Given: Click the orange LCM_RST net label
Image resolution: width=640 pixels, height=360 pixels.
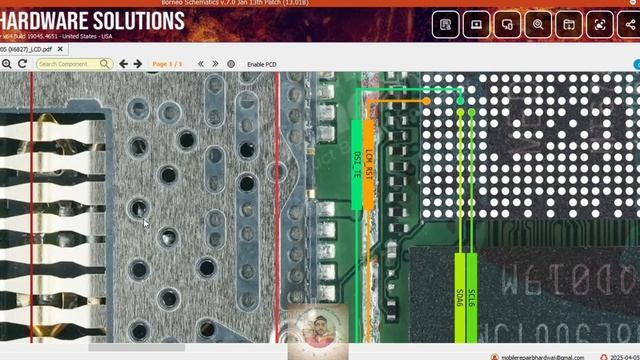Looking at the screenshot, I should 368,165.
